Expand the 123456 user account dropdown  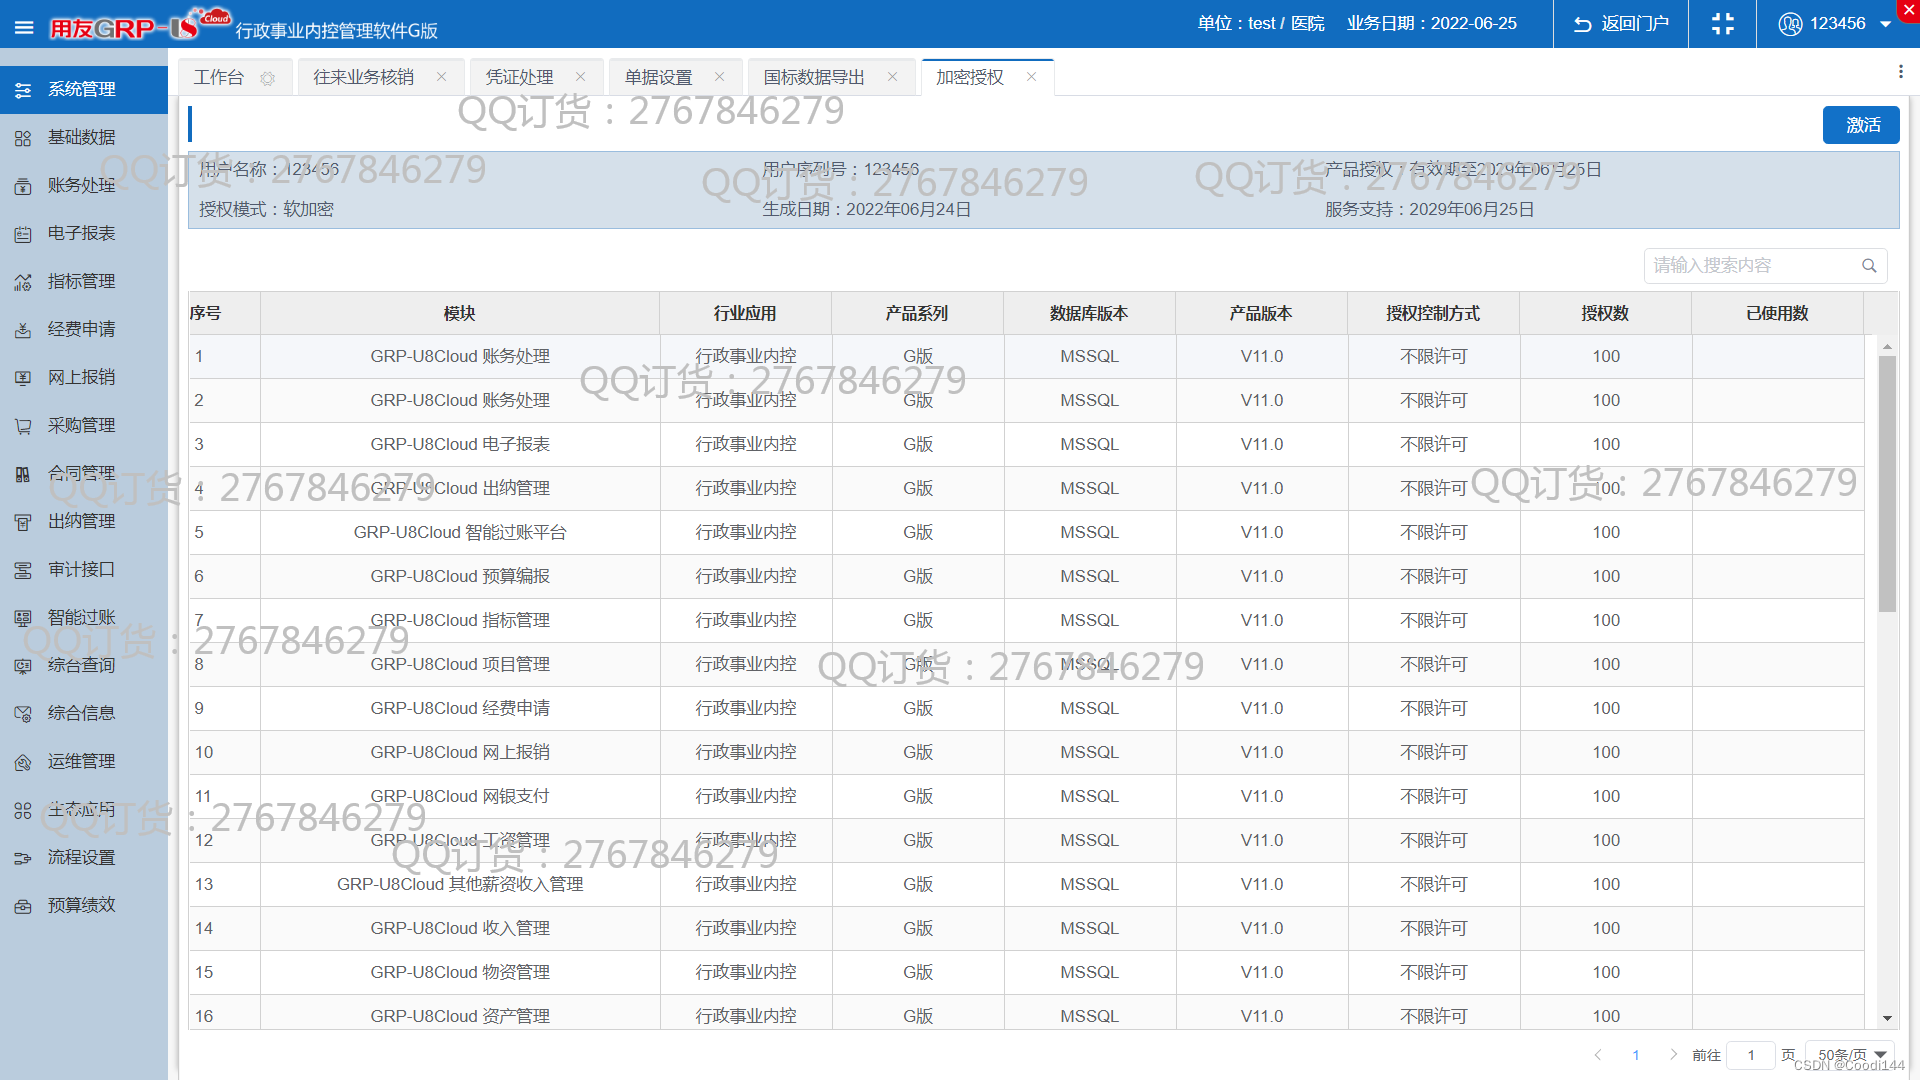tap(1836, 23)
